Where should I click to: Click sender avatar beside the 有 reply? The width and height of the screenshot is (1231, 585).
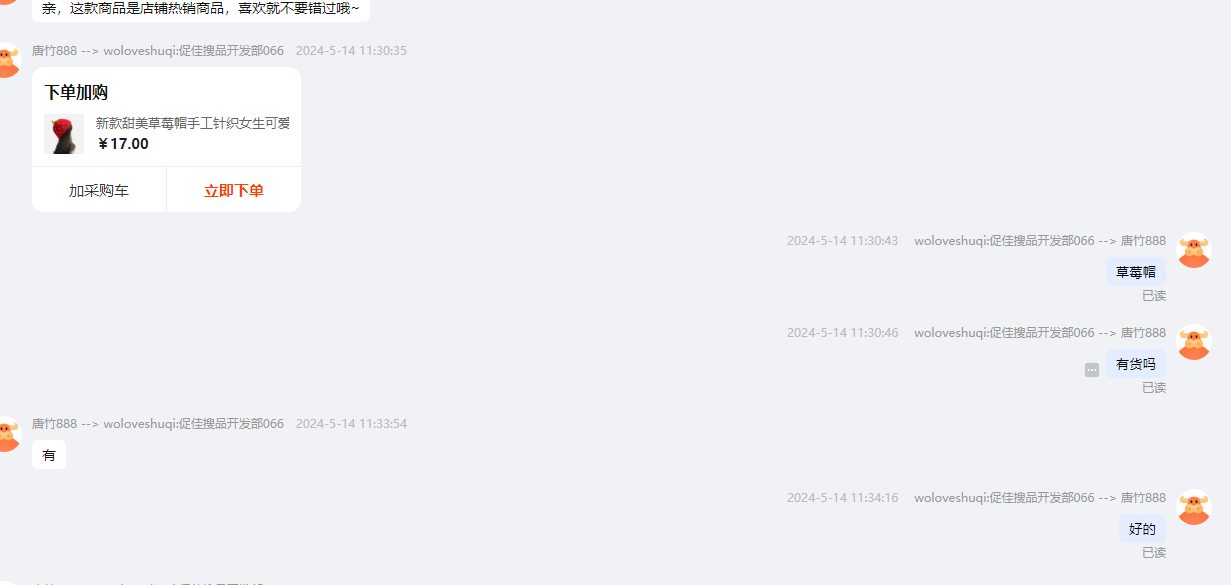click(8, 434)
